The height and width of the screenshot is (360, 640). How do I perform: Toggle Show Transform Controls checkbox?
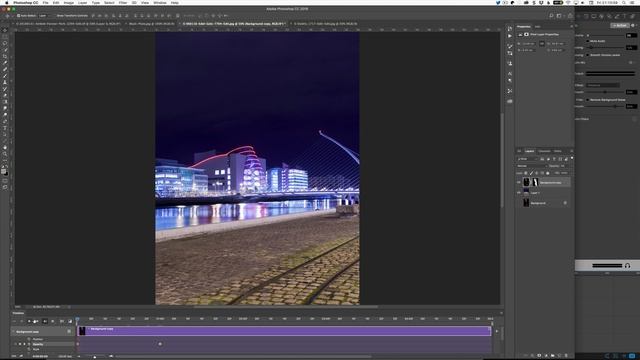54,16
